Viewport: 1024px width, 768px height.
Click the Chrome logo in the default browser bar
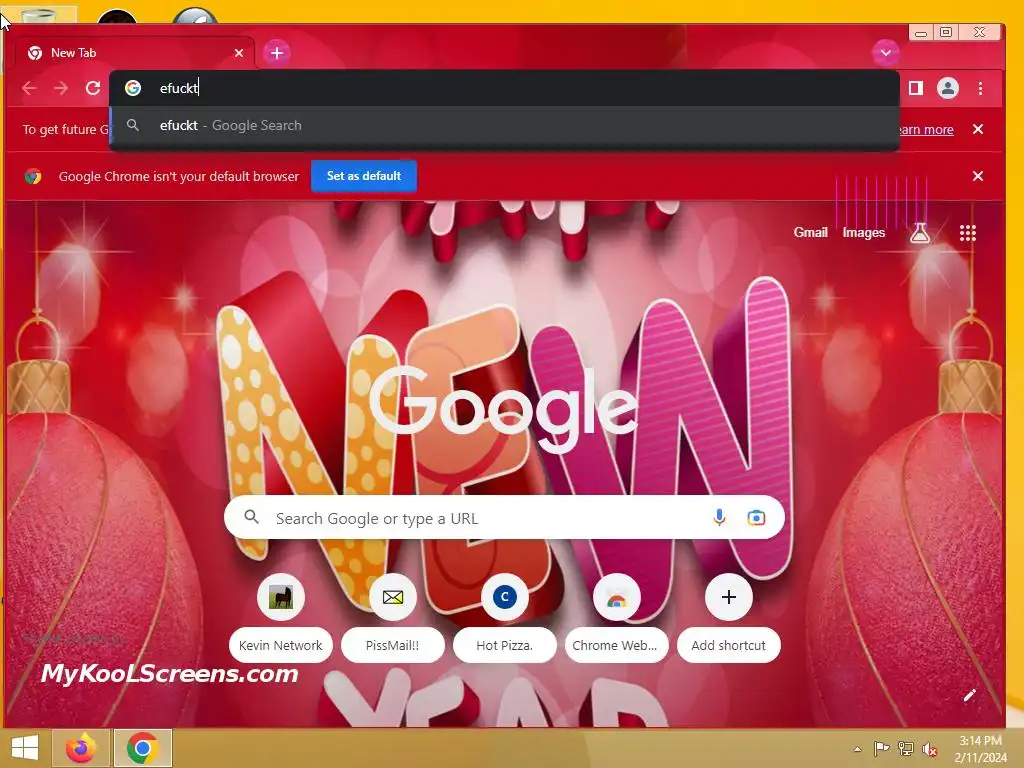33,176
